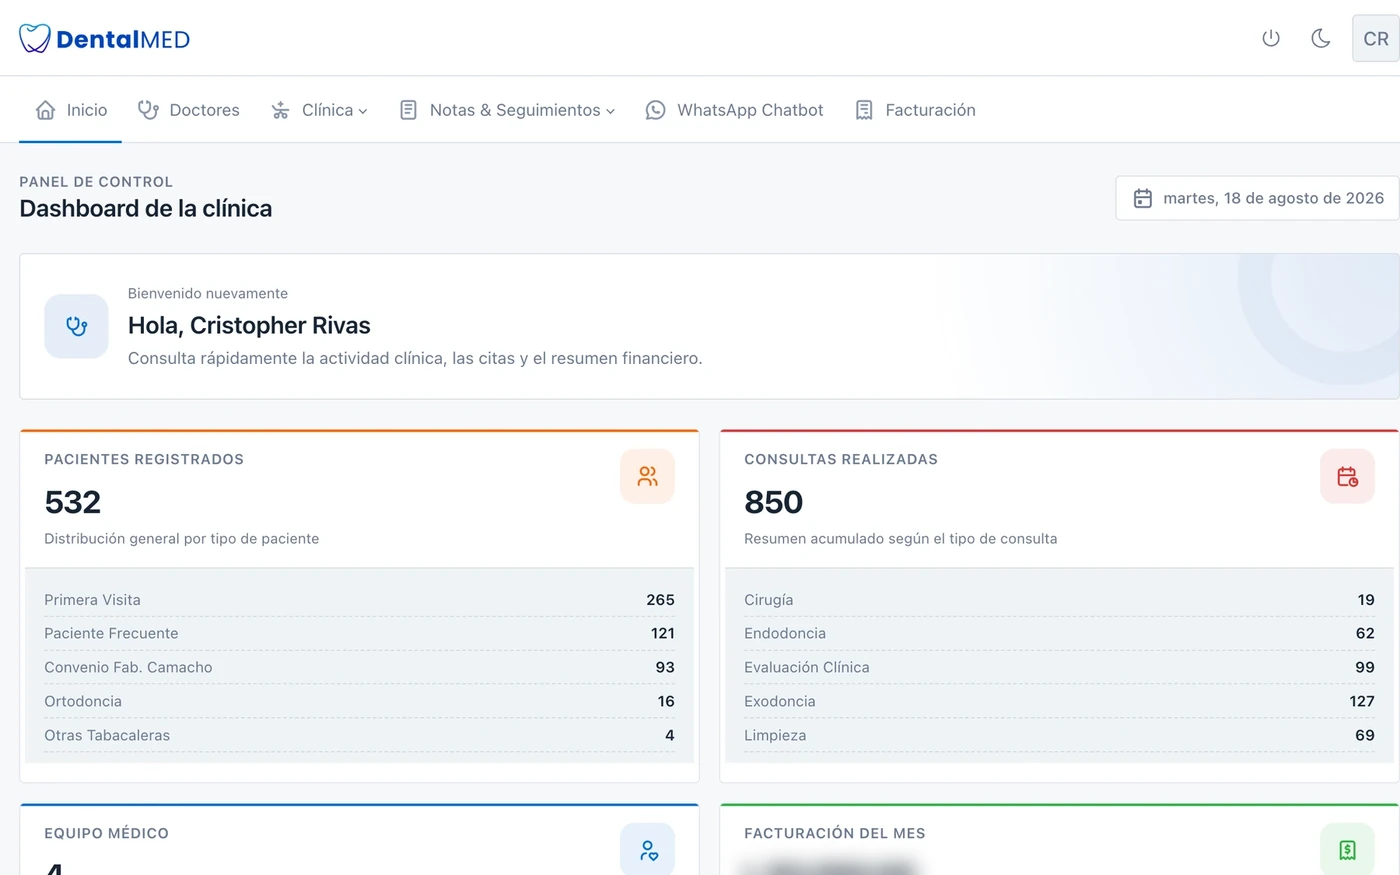Click the orange patients icon
Screen dimensions: 1400x875
tap(647, 476)
